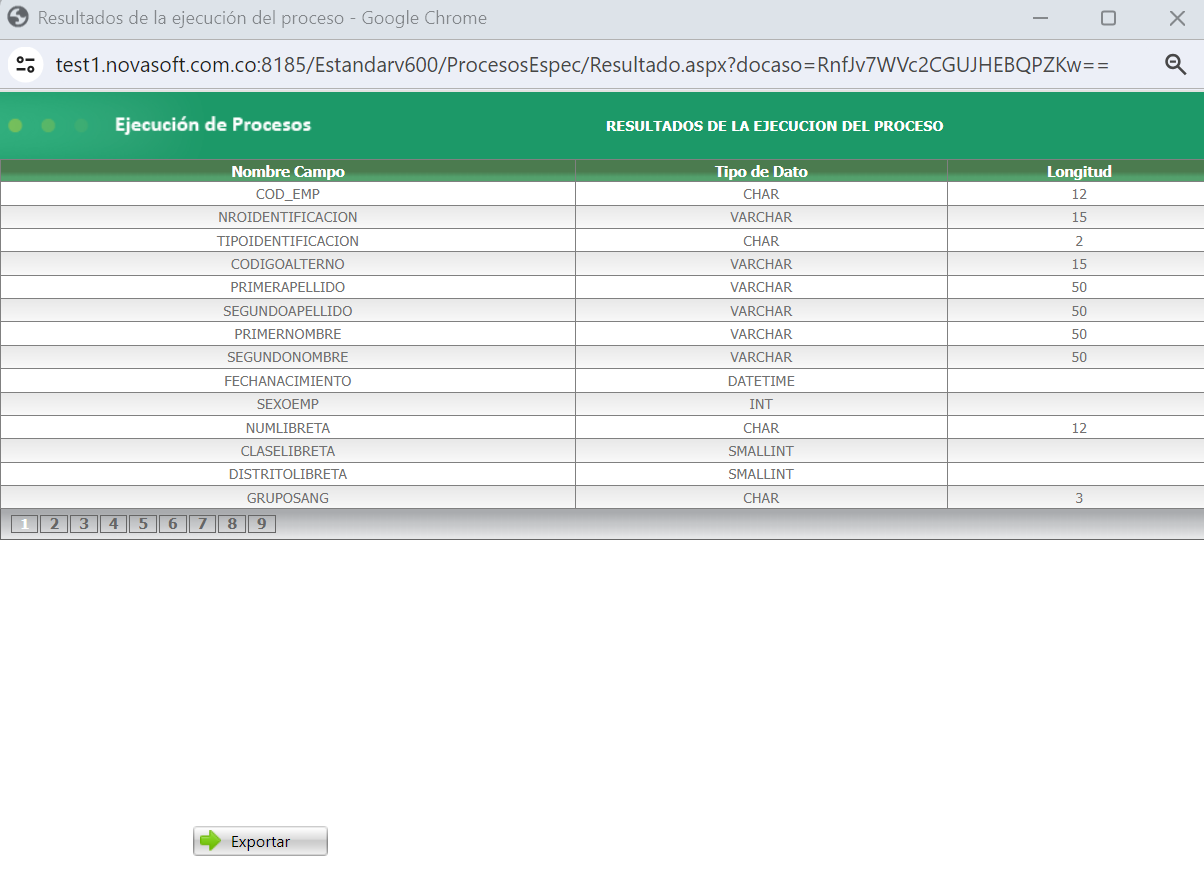Select the SEXOEMP field cell

[x=288, y=404]
